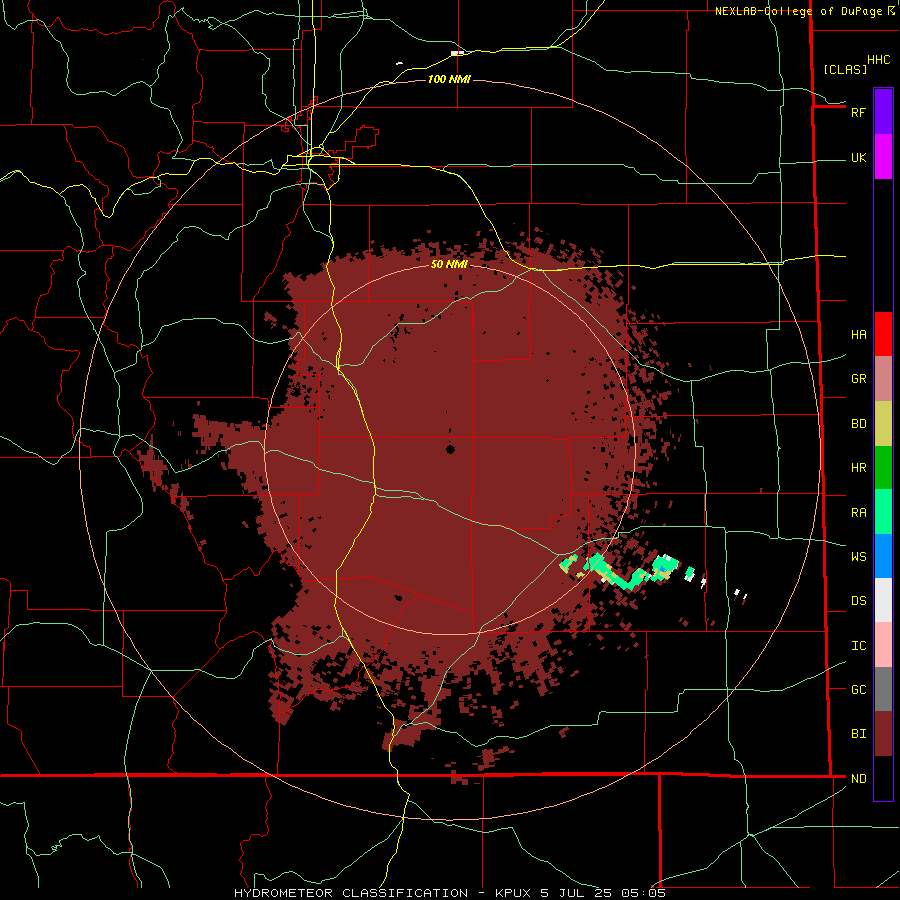Click the HR legend label
Image resolution: width=900 pixels, height=900 pixels.
pos(858,468)
